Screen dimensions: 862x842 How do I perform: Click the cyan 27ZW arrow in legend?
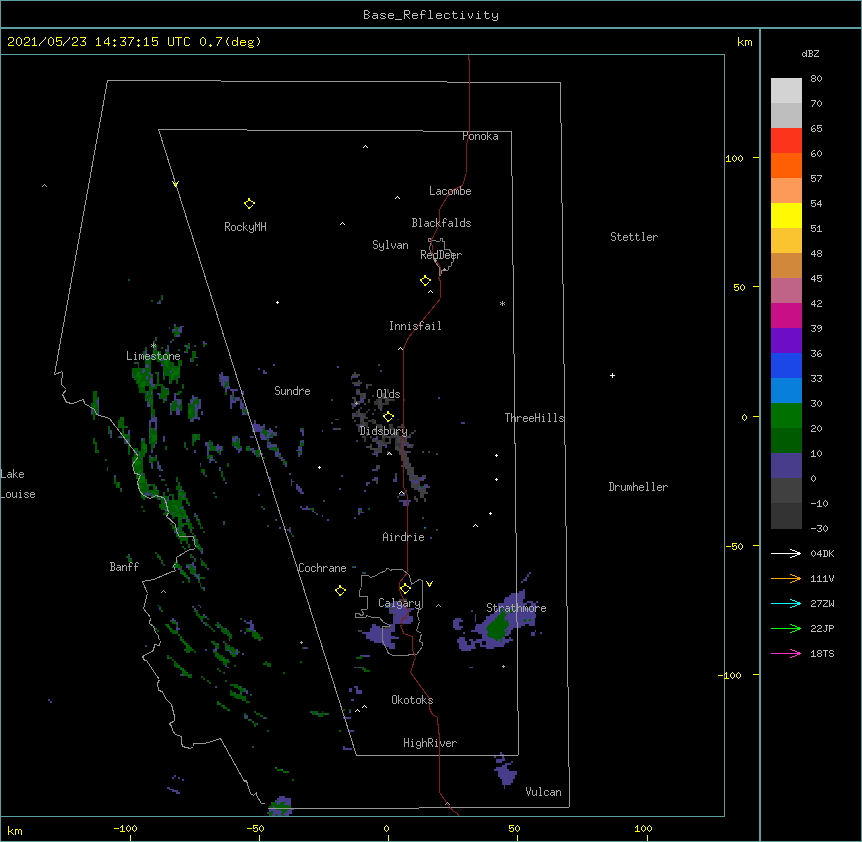(786, 603)
